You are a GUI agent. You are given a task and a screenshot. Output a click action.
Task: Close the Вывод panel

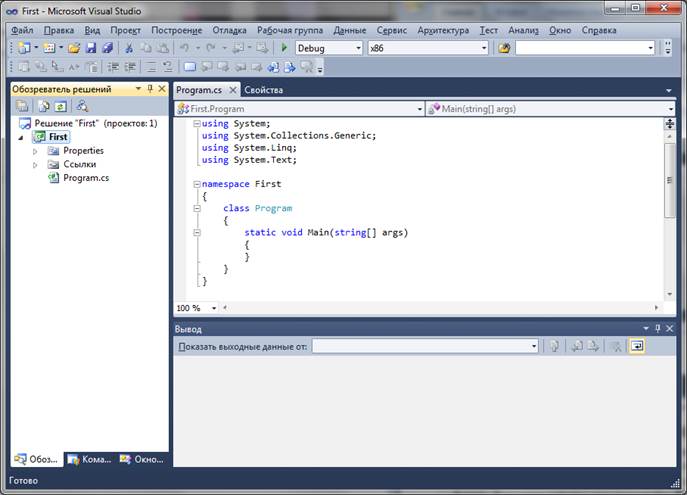click(x=669, y=328)
